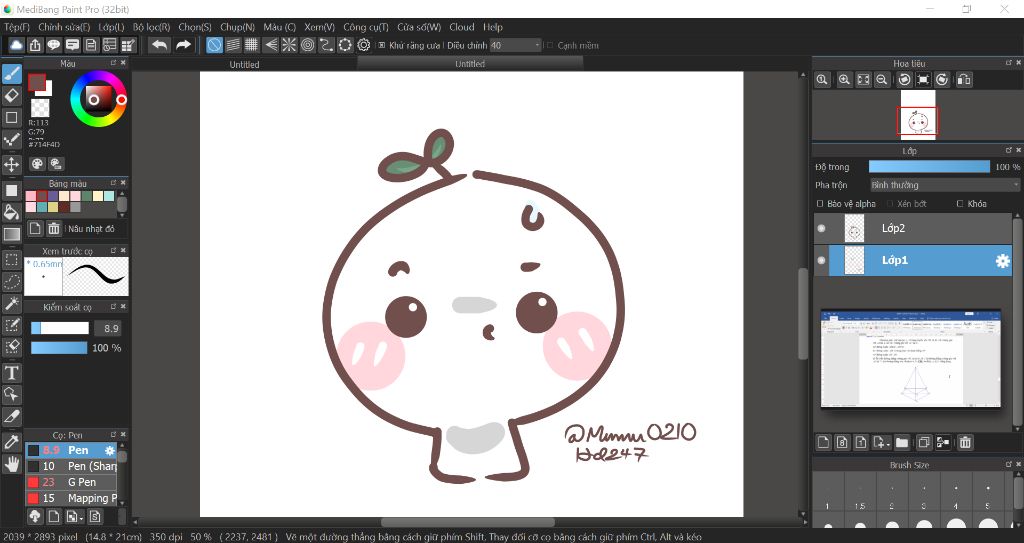Toggle the Khử răng cưa checkbox
This screenshot has height=543, width=1024.
382,46
